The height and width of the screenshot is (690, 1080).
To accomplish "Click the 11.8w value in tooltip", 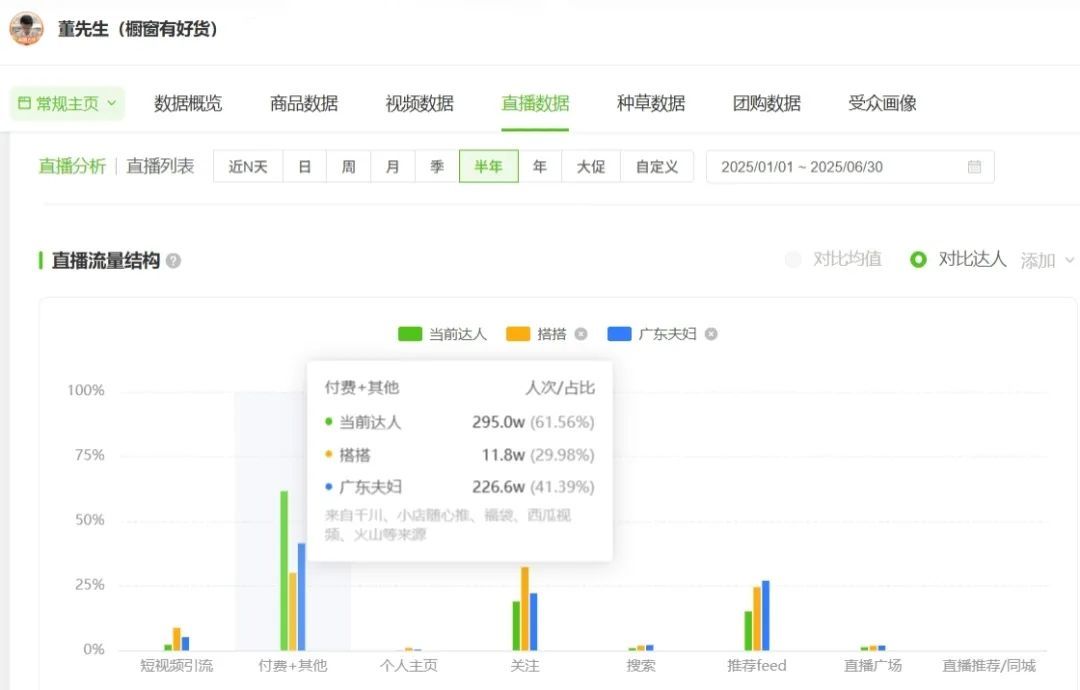I will point(503,455).
